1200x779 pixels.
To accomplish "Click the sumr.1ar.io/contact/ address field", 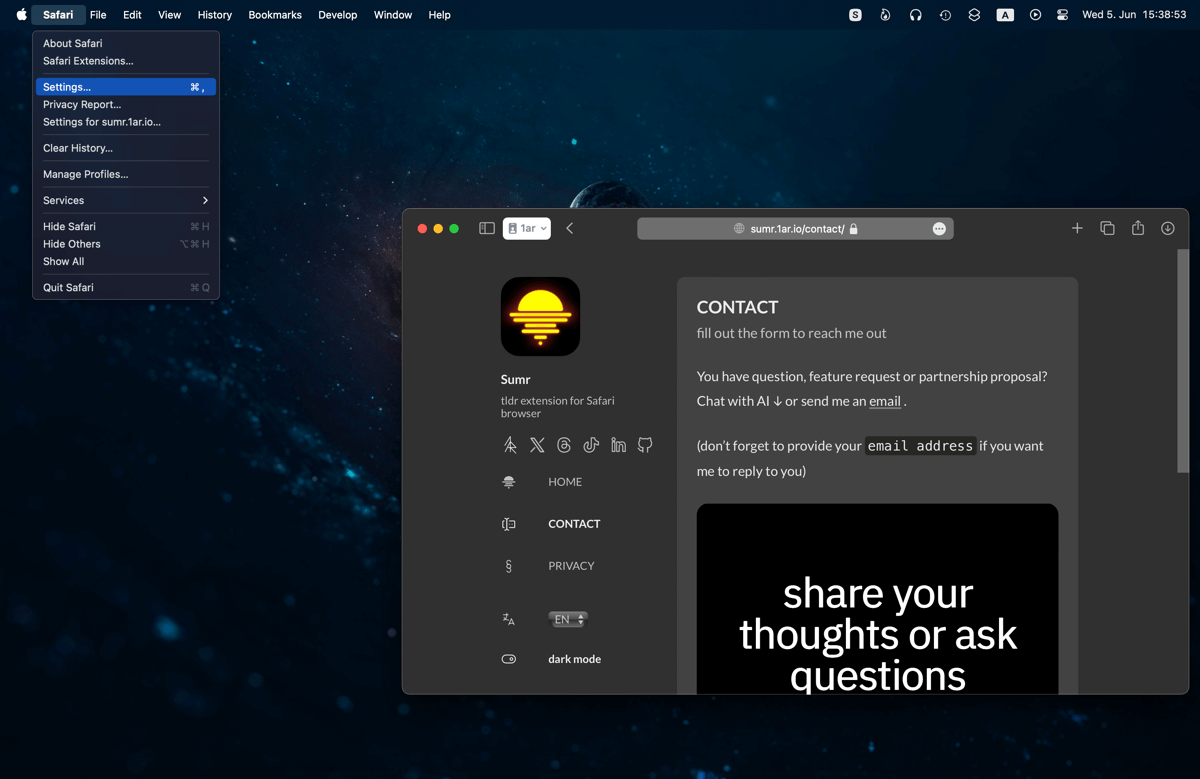I will click(x=795, y=229).
